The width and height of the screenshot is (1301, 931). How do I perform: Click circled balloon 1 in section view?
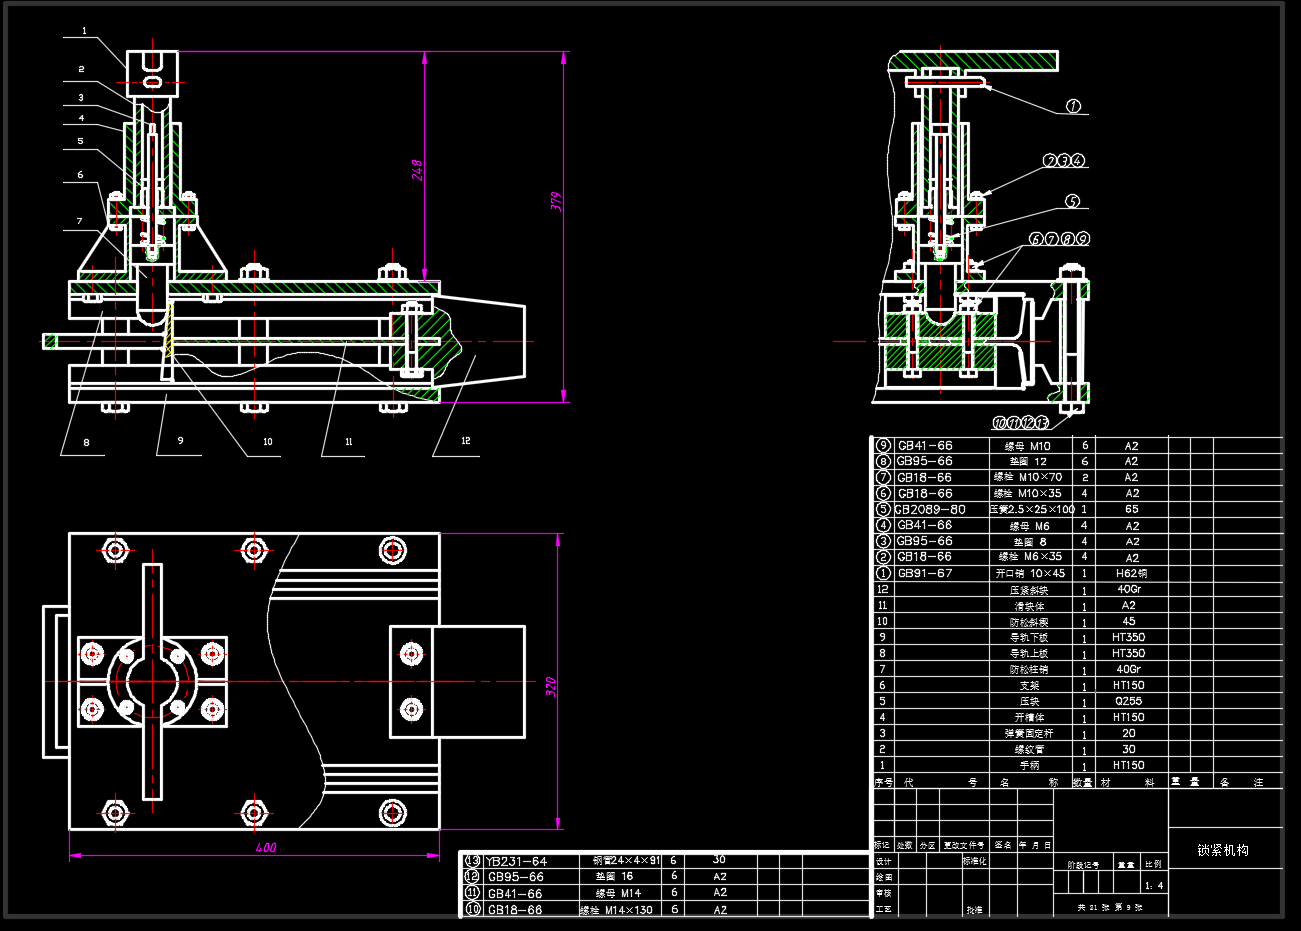[1073, 106]
